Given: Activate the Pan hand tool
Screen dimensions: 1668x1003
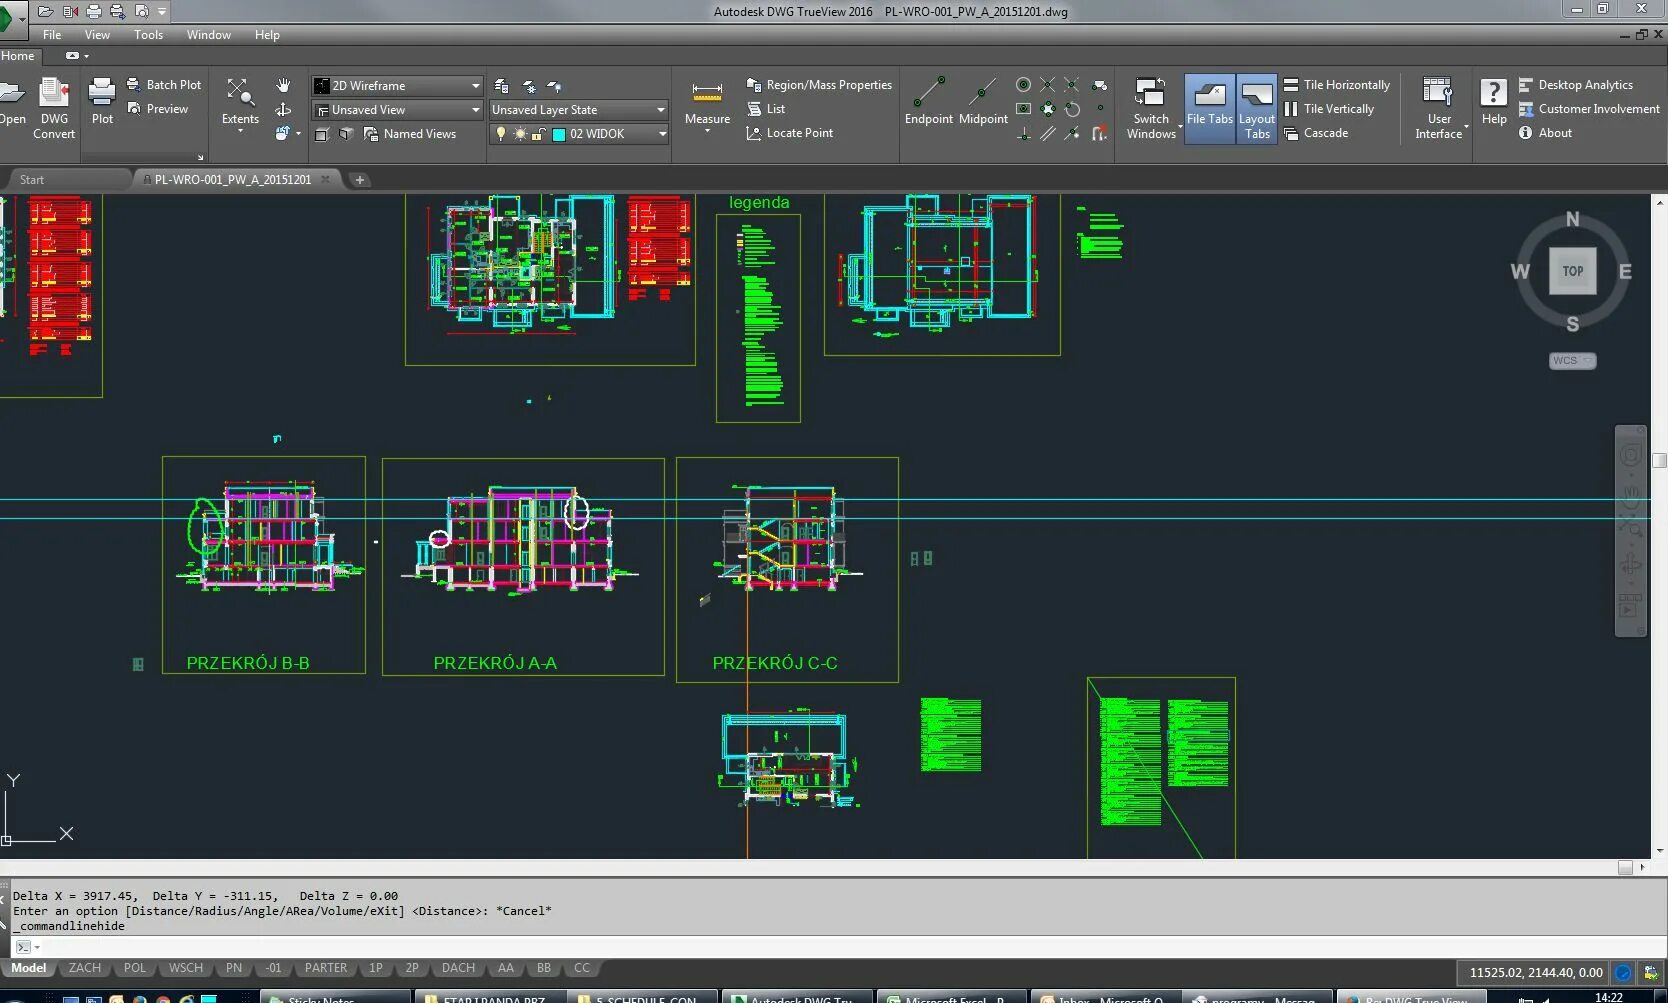Looking at the screenshot, I should tap(283, 86).
